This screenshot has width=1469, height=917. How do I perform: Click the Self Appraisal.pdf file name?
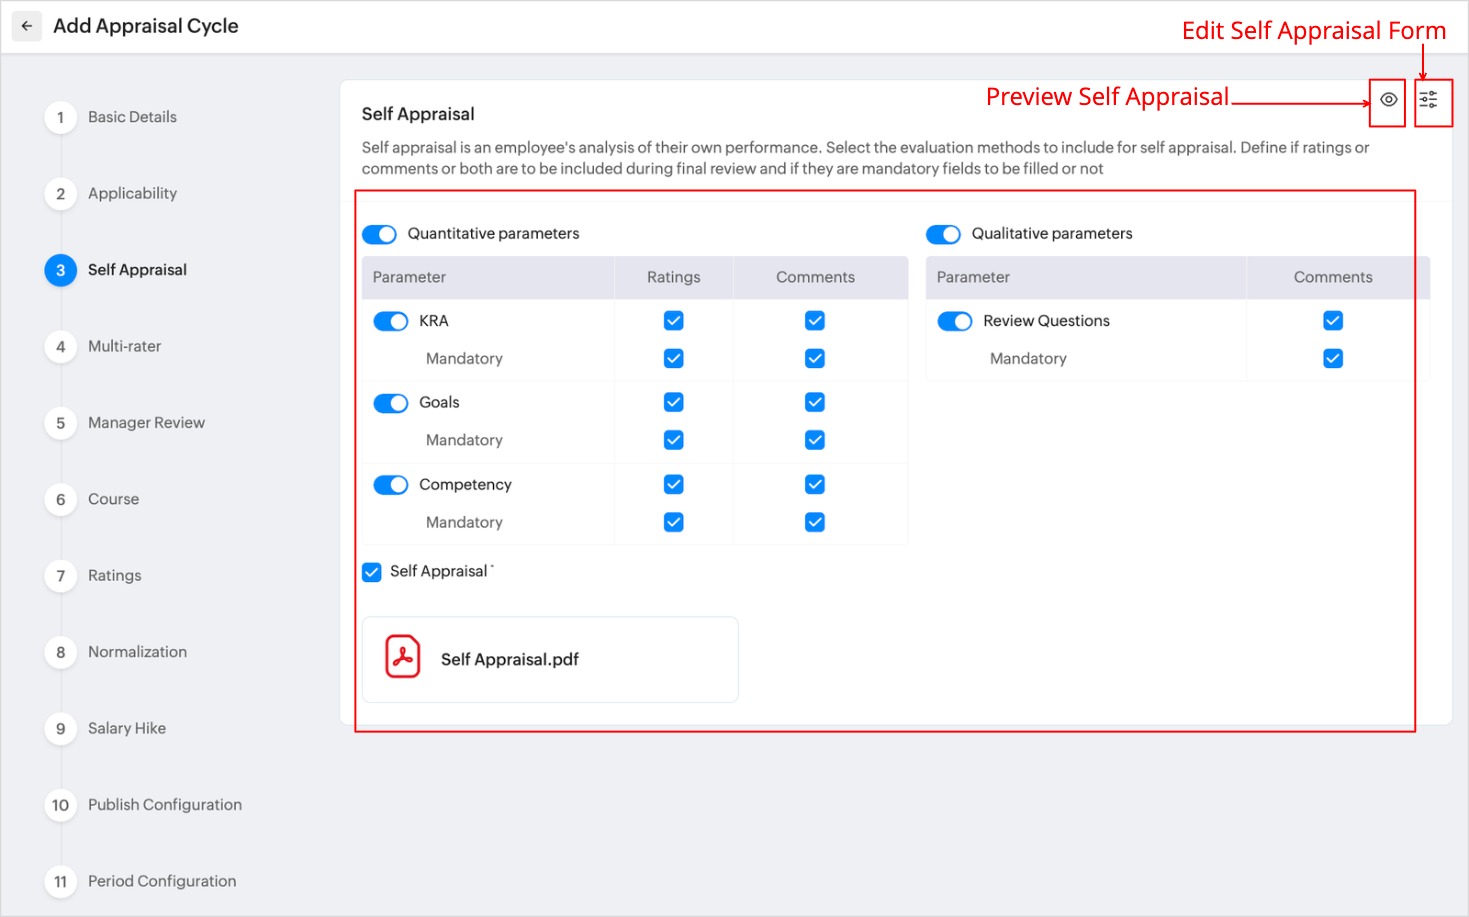pos(510,660)
